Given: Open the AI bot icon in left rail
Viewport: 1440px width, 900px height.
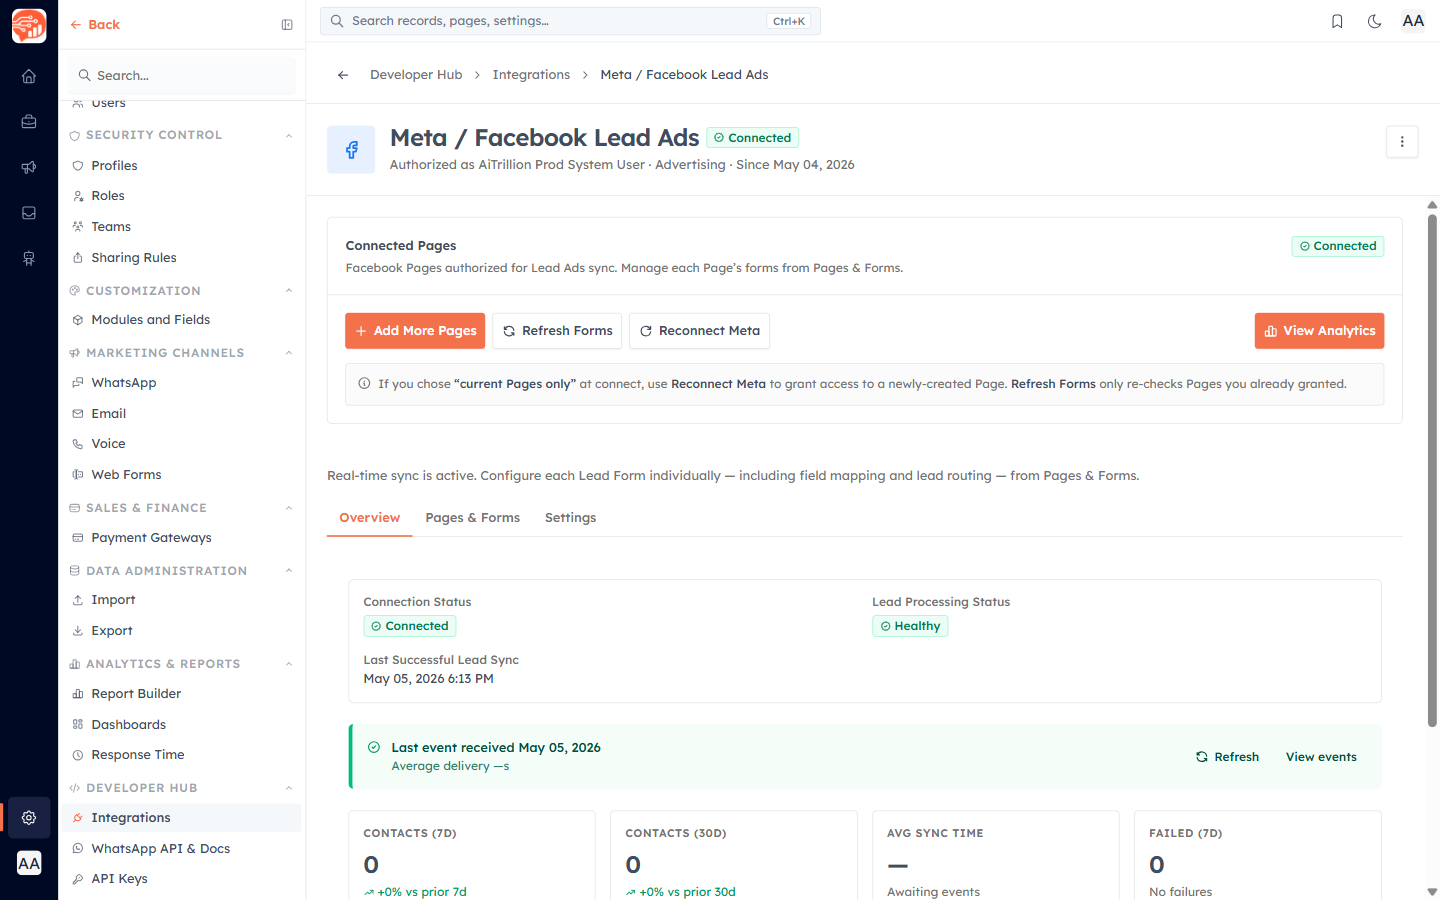Looking at the screenshot, I should pyautogui.click(x=29, y=258).
